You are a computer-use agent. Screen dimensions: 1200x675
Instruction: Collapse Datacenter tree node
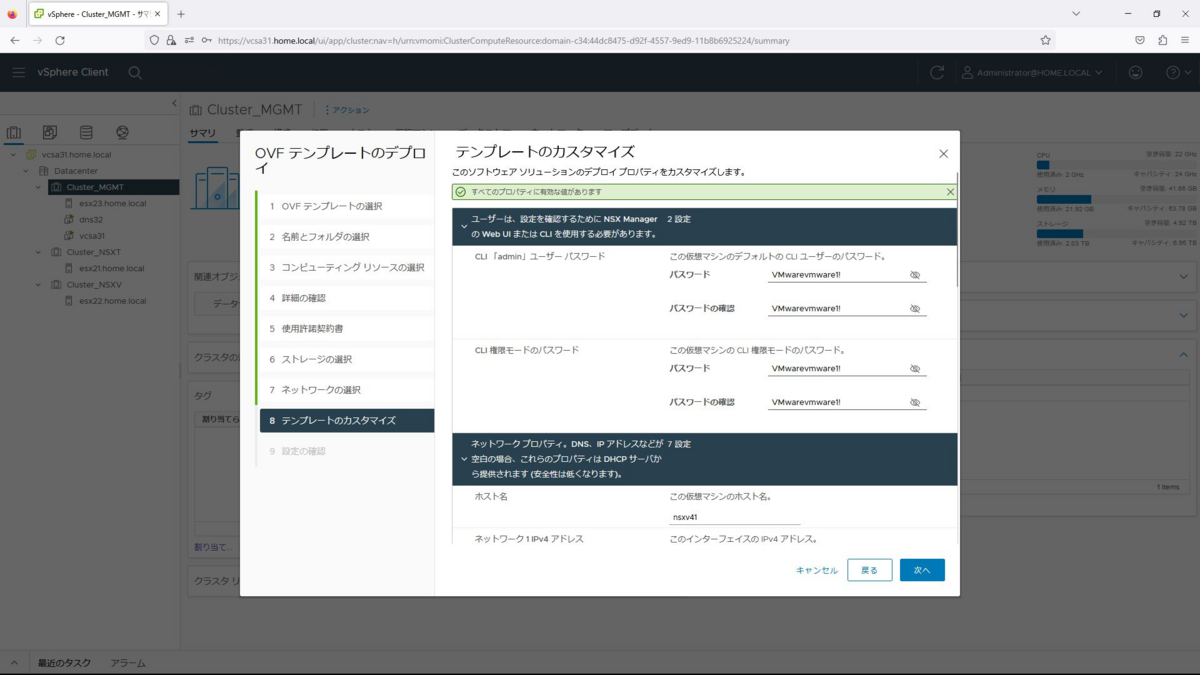tap(26, 171)
